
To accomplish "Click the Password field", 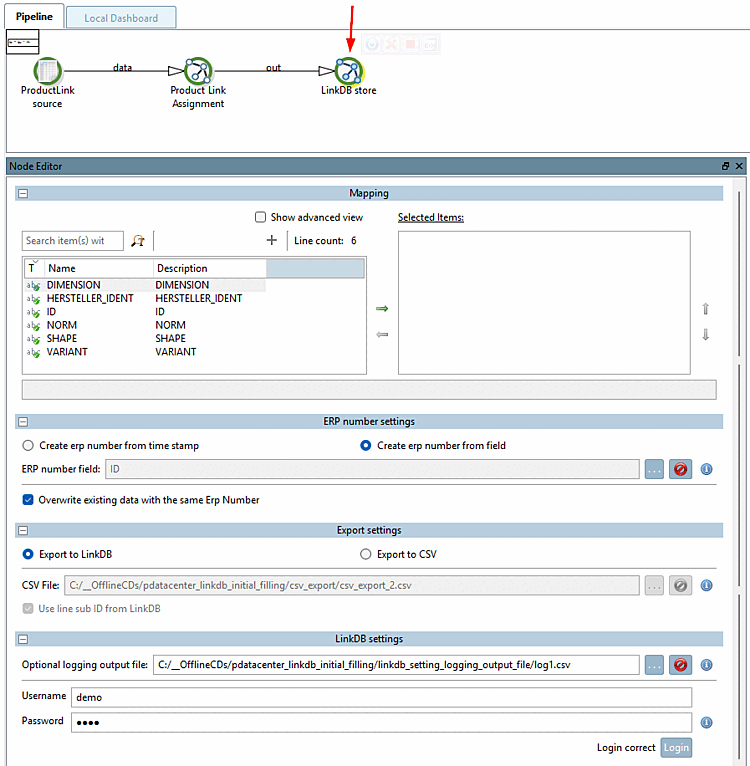I will click(x=382, y=723).
